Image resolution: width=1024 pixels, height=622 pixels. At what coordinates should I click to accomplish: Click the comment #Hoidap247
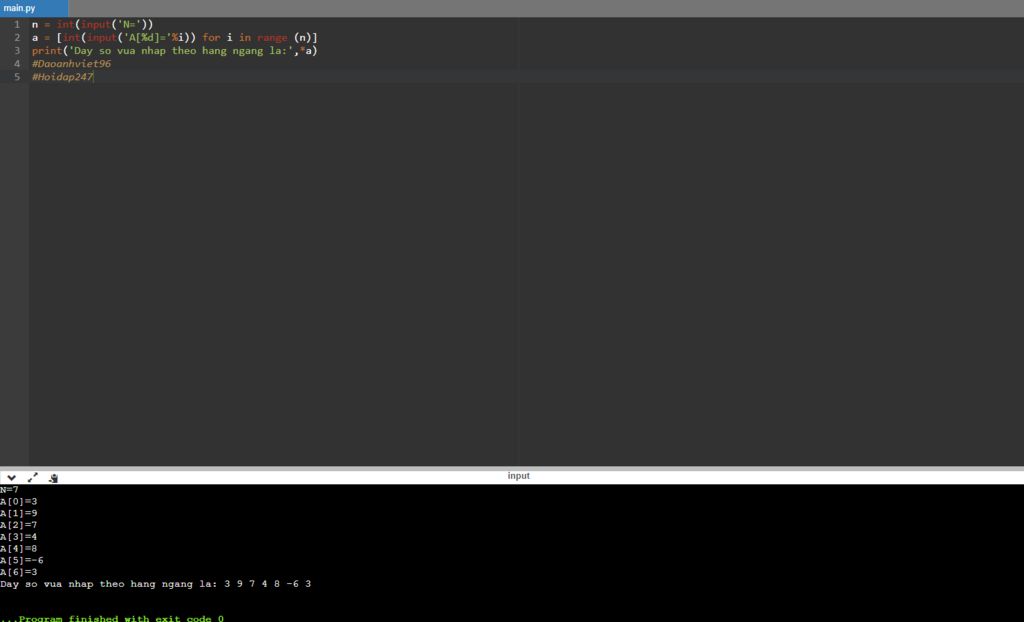(63, 76)
